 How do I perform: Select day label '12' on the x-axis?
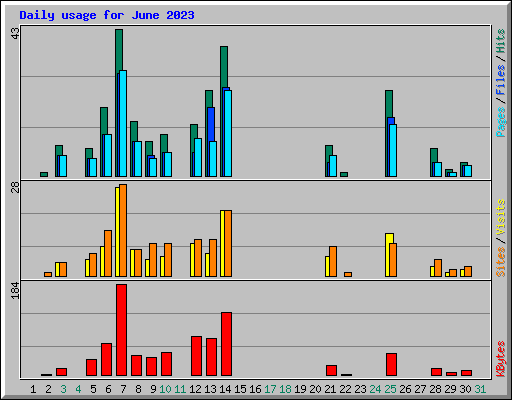[x=195, y=389]
